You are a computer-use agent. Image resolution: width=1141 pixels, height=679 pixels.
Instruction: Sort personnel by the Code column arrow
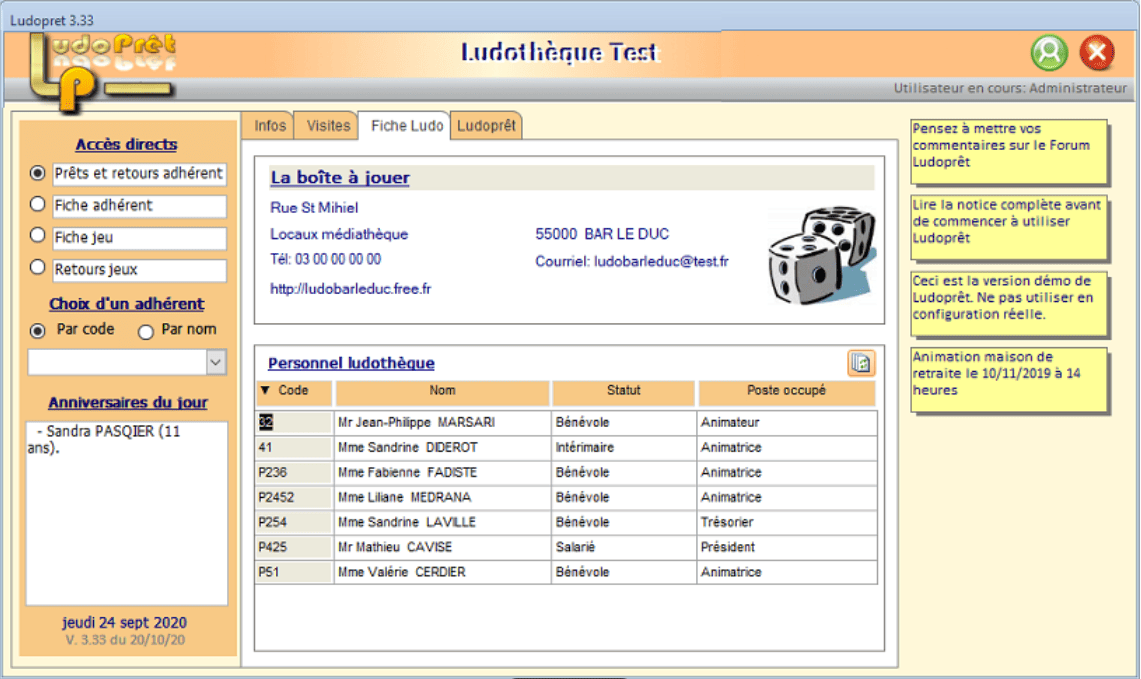266,391
